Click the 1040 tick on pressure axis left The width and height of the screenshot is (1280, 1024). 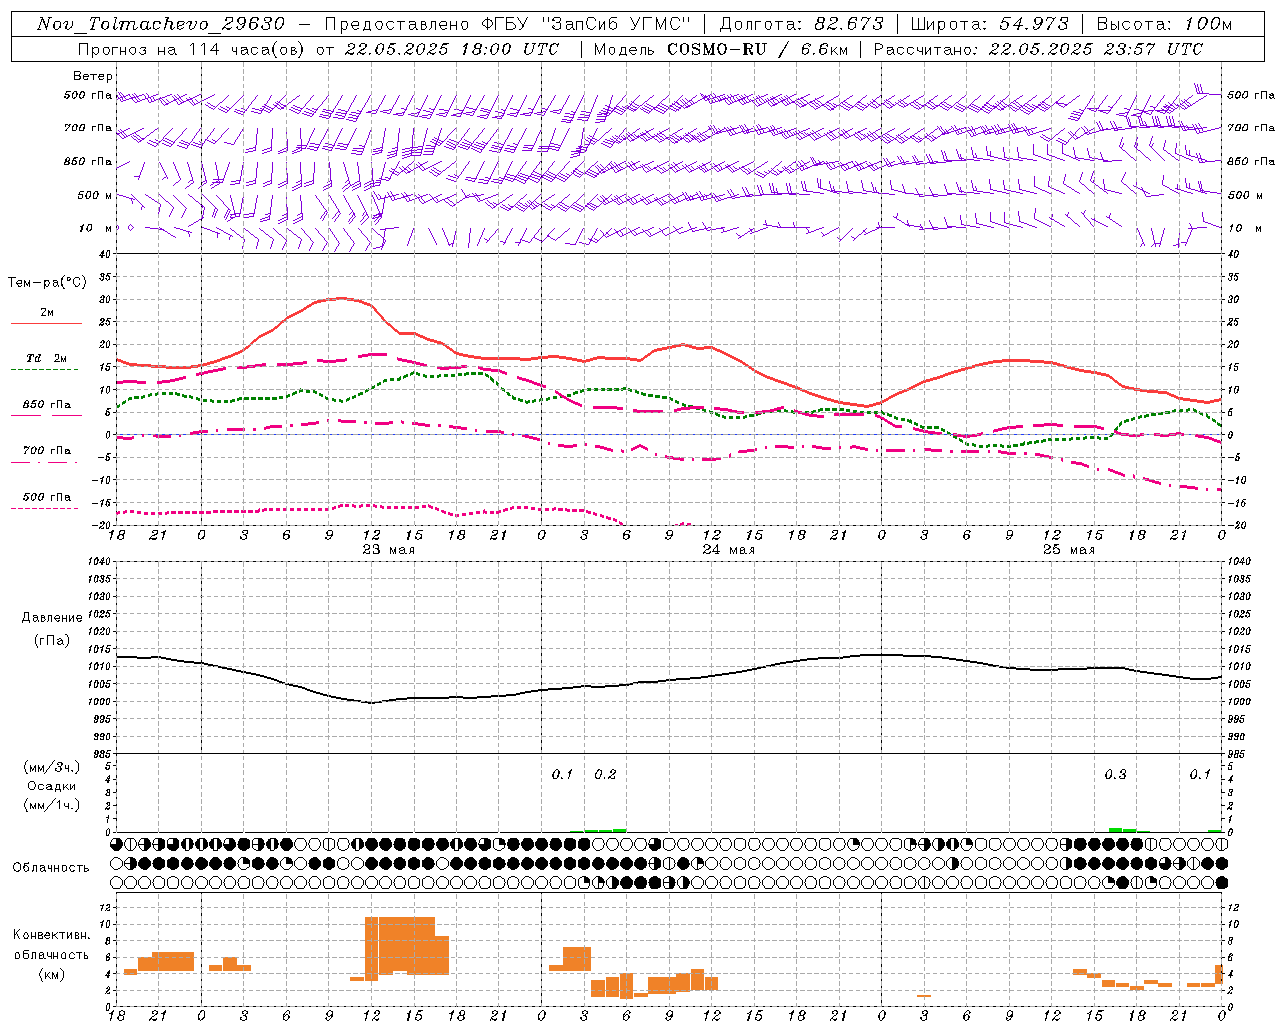coord(97,562)
